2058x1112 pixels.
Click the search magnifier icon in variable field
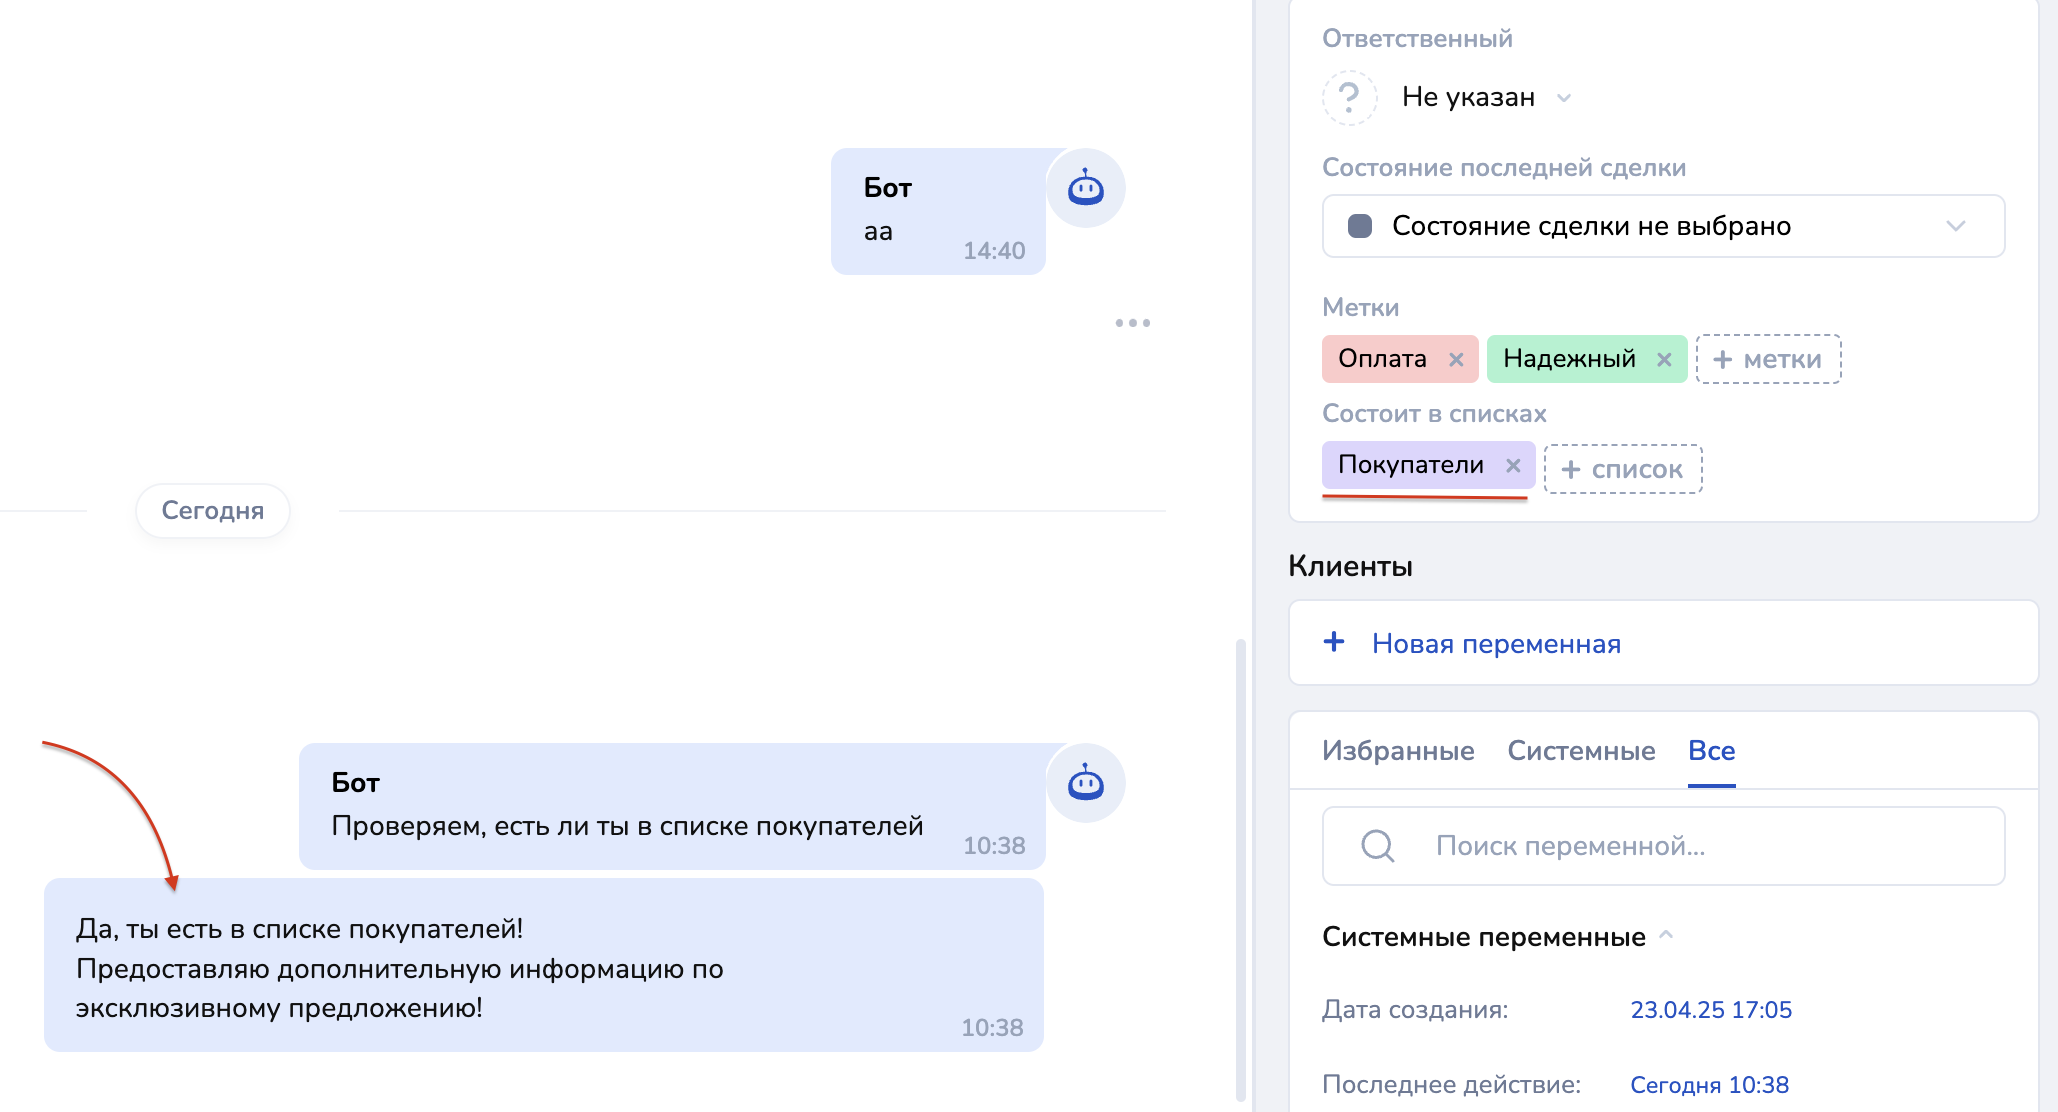(1377, 846)
